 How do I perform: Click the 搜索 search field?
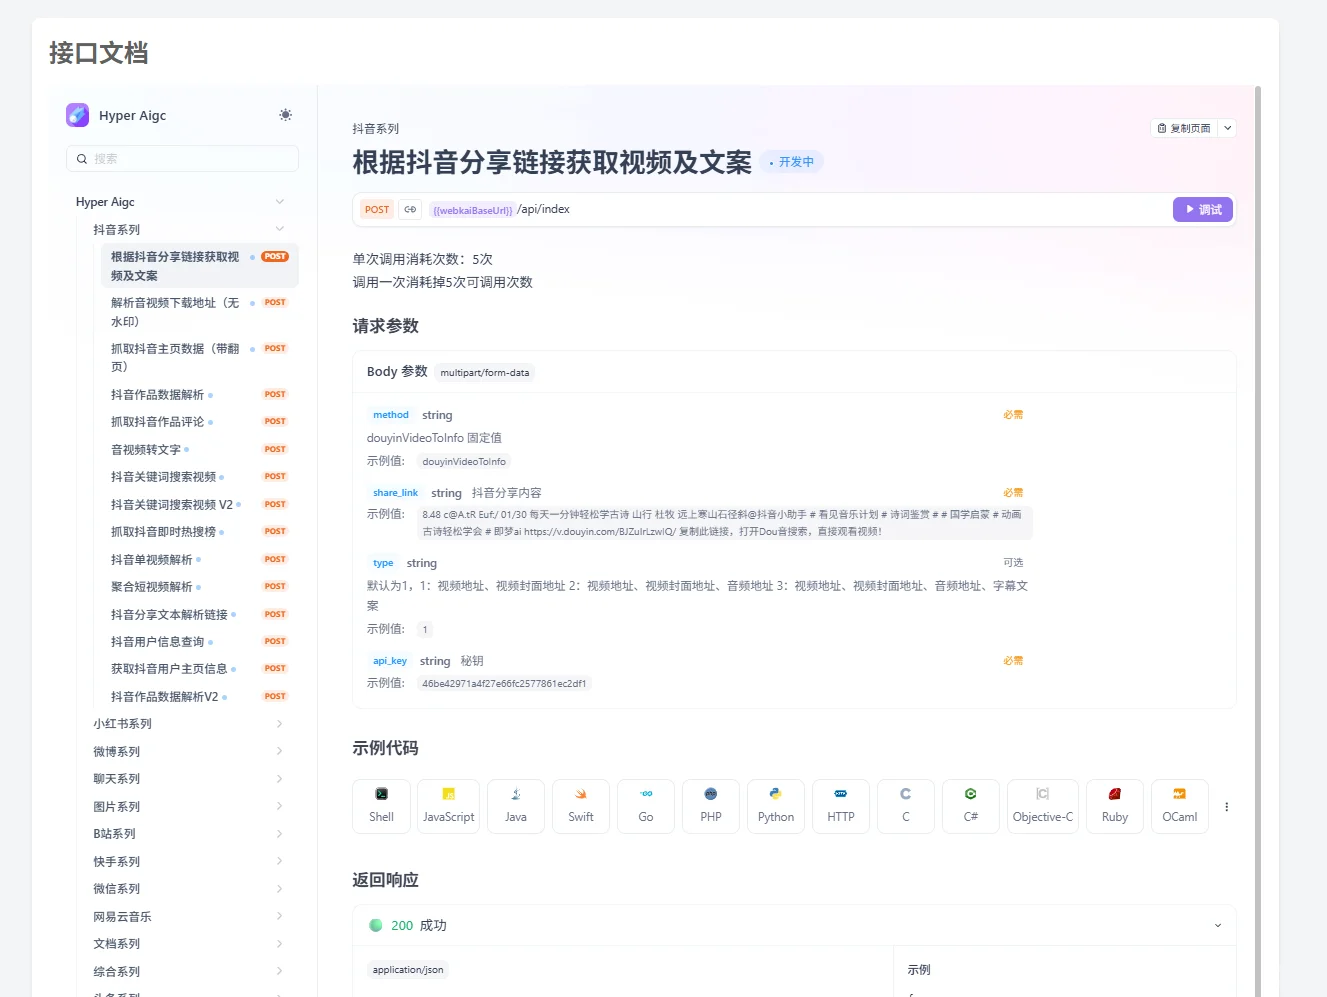[x=182, y=158]
